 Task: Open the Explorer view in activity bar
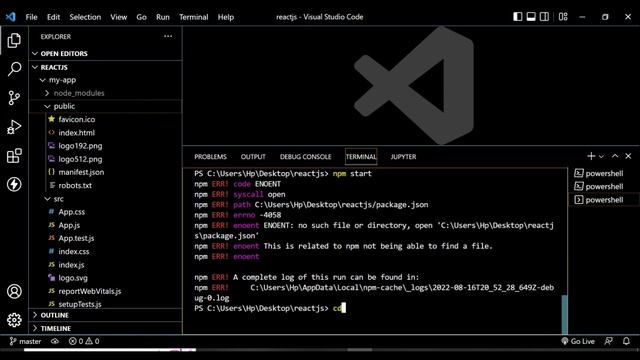(x=14, y=40)
